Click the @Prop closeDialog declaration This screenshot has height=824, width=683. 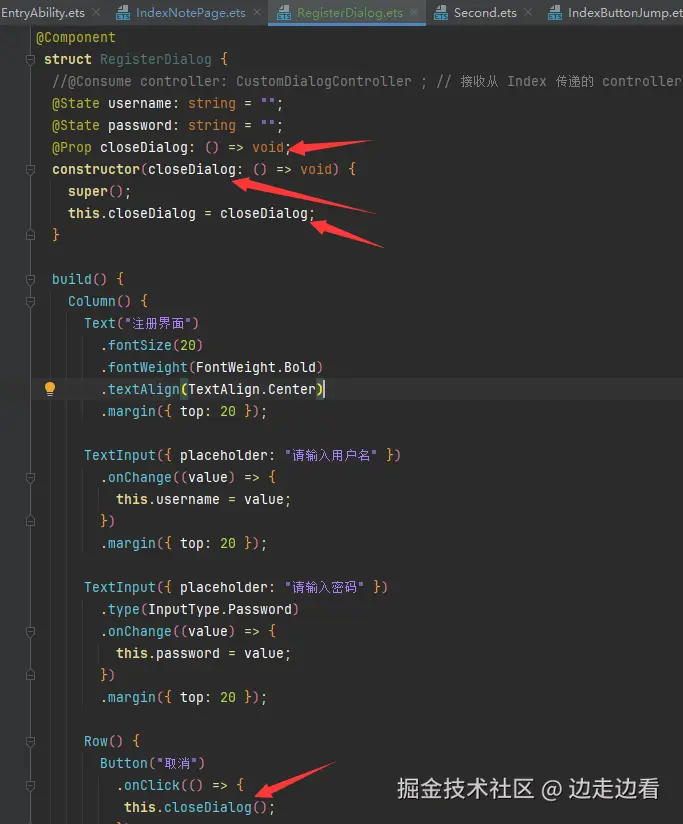[x=171, y=148]
